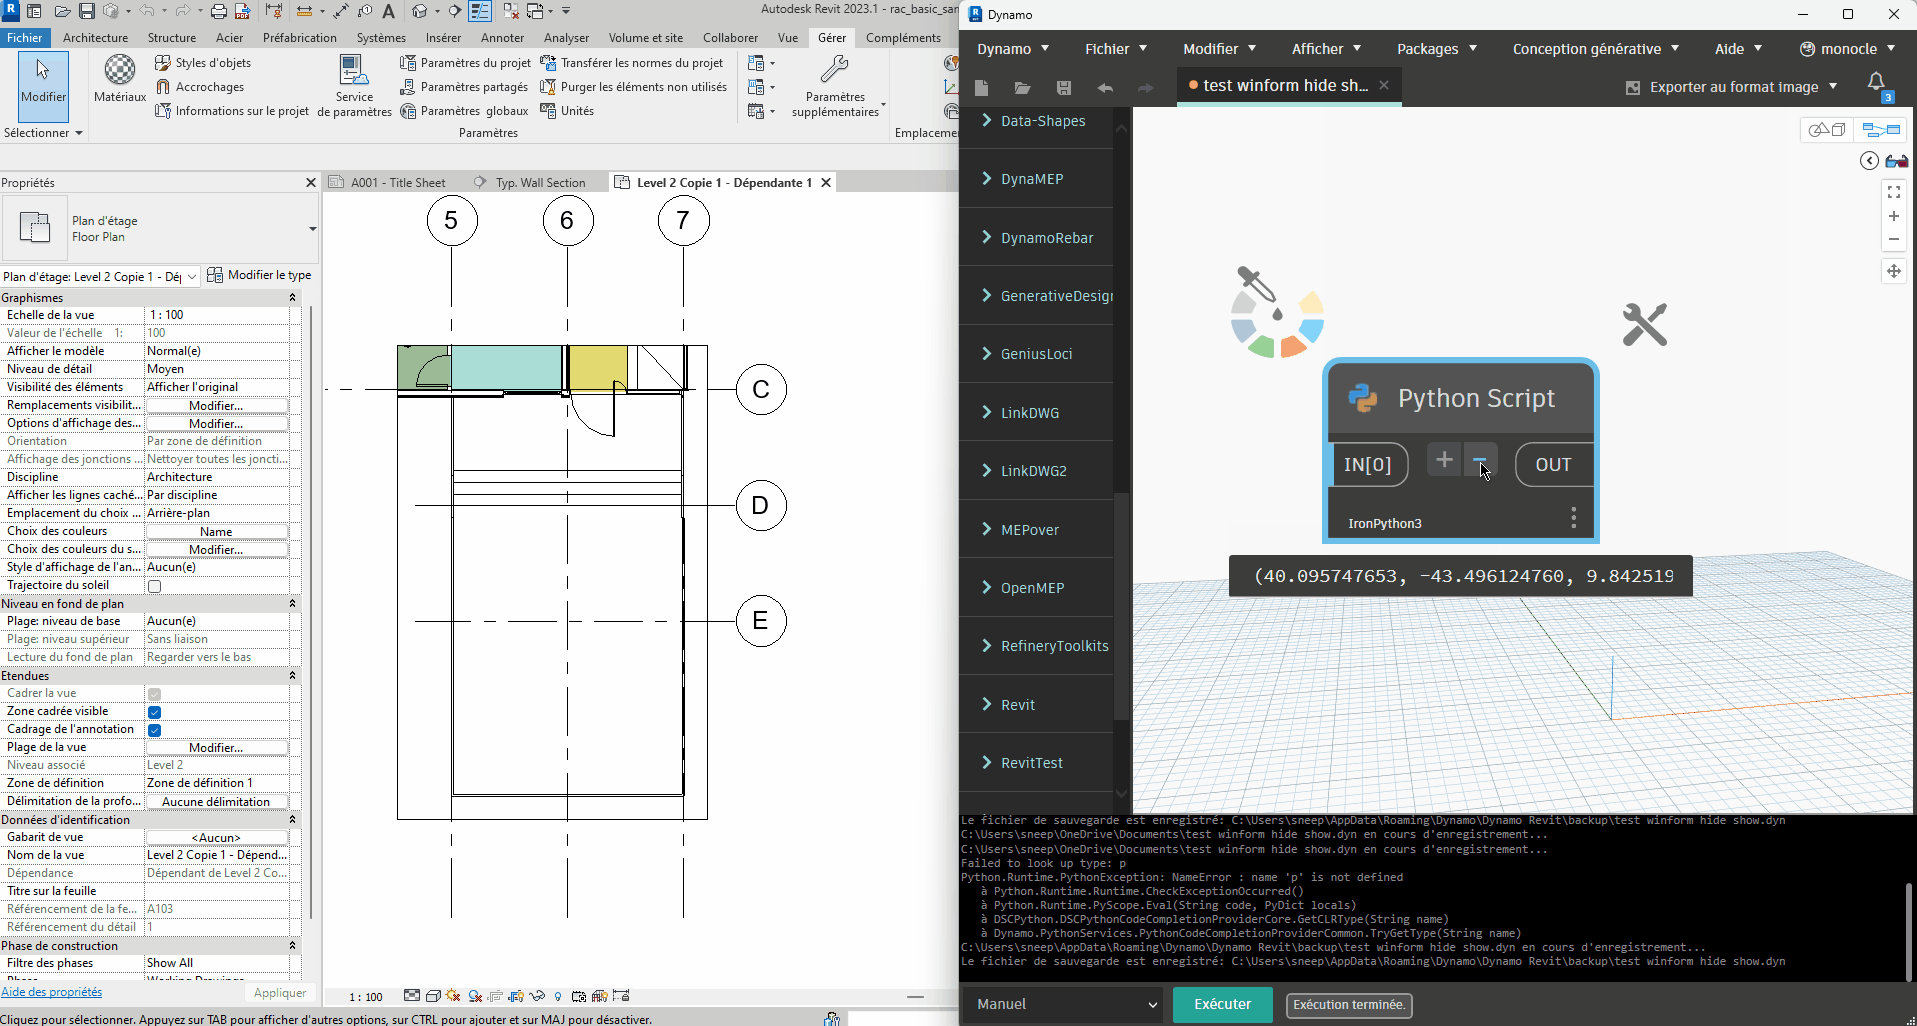Click Dynamo console vertical scrollbar
Viewport: 1917px width, 1026px height.
tap(1909, 932)
